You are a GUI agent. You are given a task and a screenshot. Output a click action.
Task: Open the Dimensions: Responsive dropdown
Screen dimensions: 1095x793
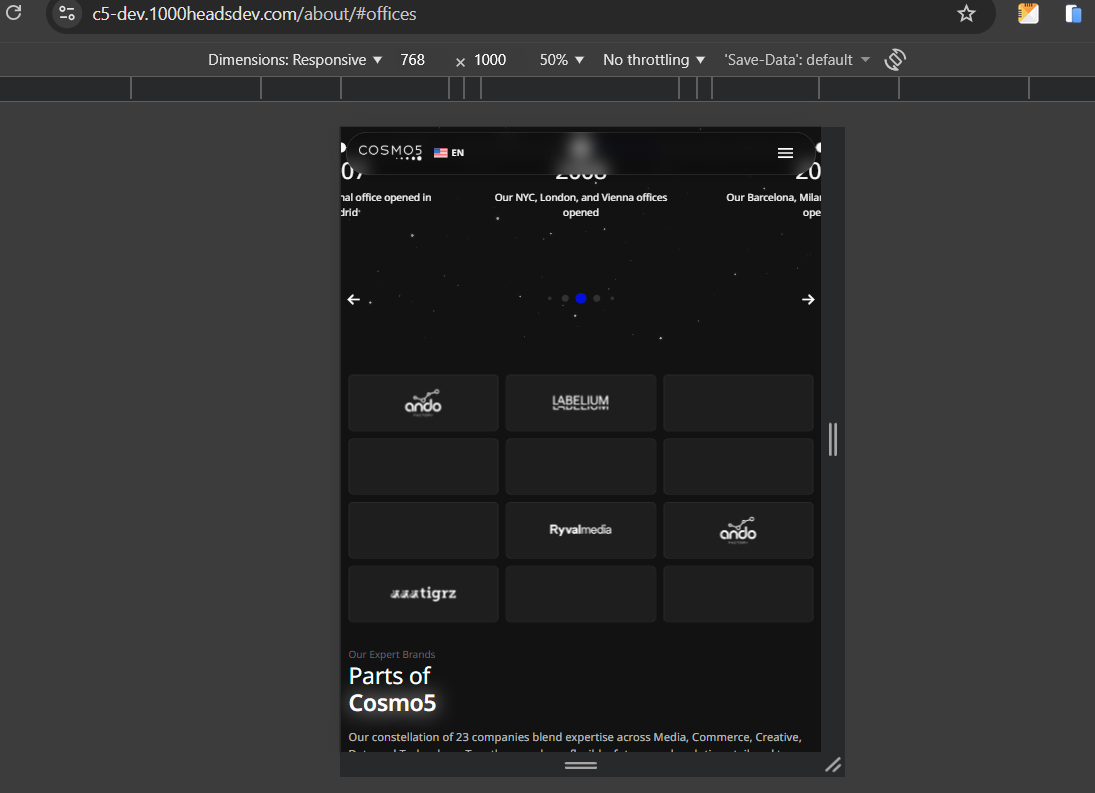click(x=295, y=60)
